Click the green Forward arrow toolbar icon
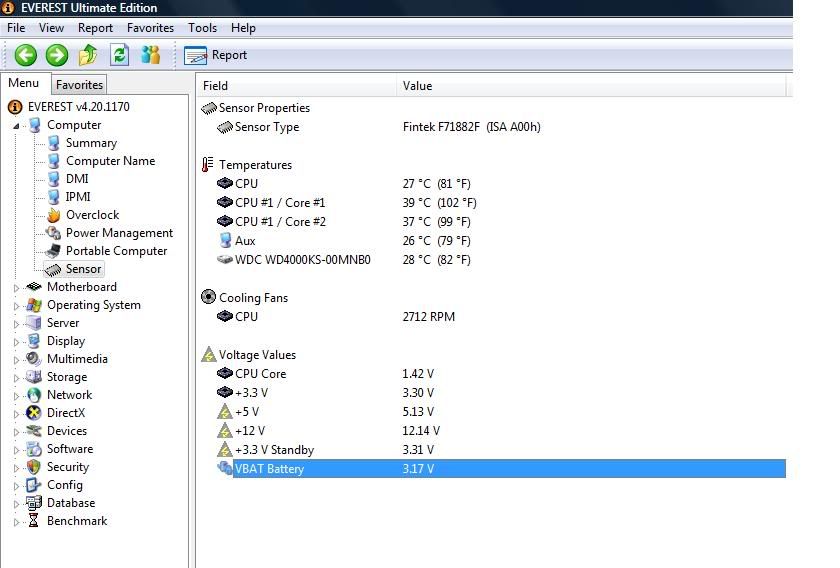The width and height of the screenshot is (840, 568). click(x=57, y=55)
